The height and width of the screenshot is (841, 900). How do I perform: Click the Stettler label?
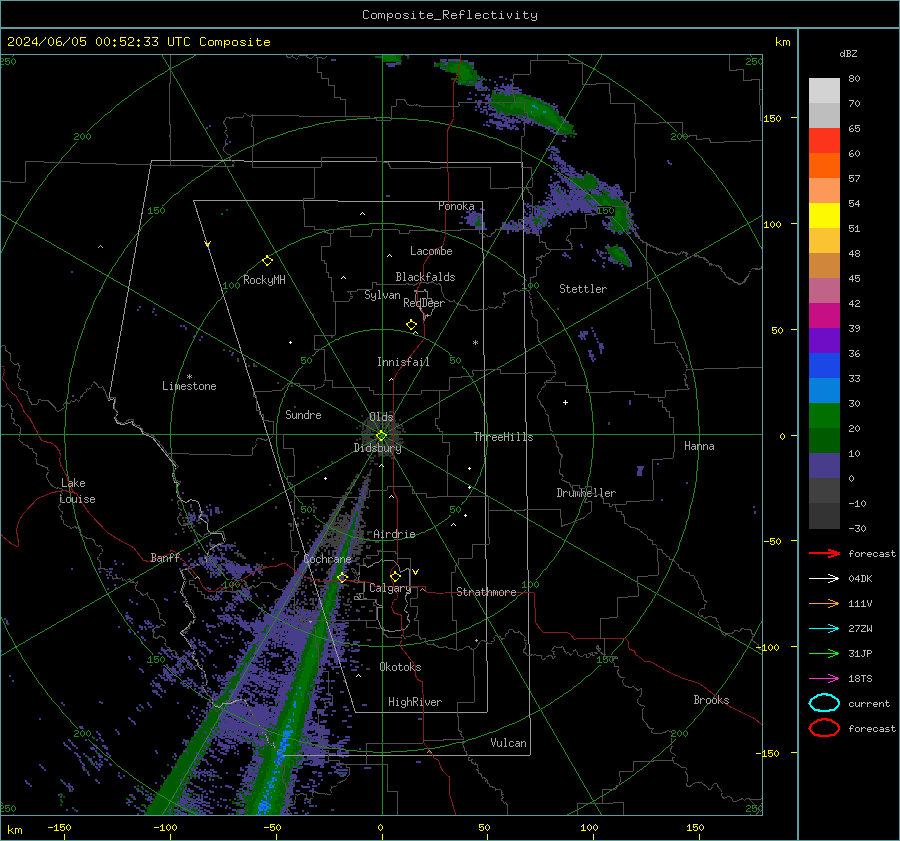tap(583, 289)
